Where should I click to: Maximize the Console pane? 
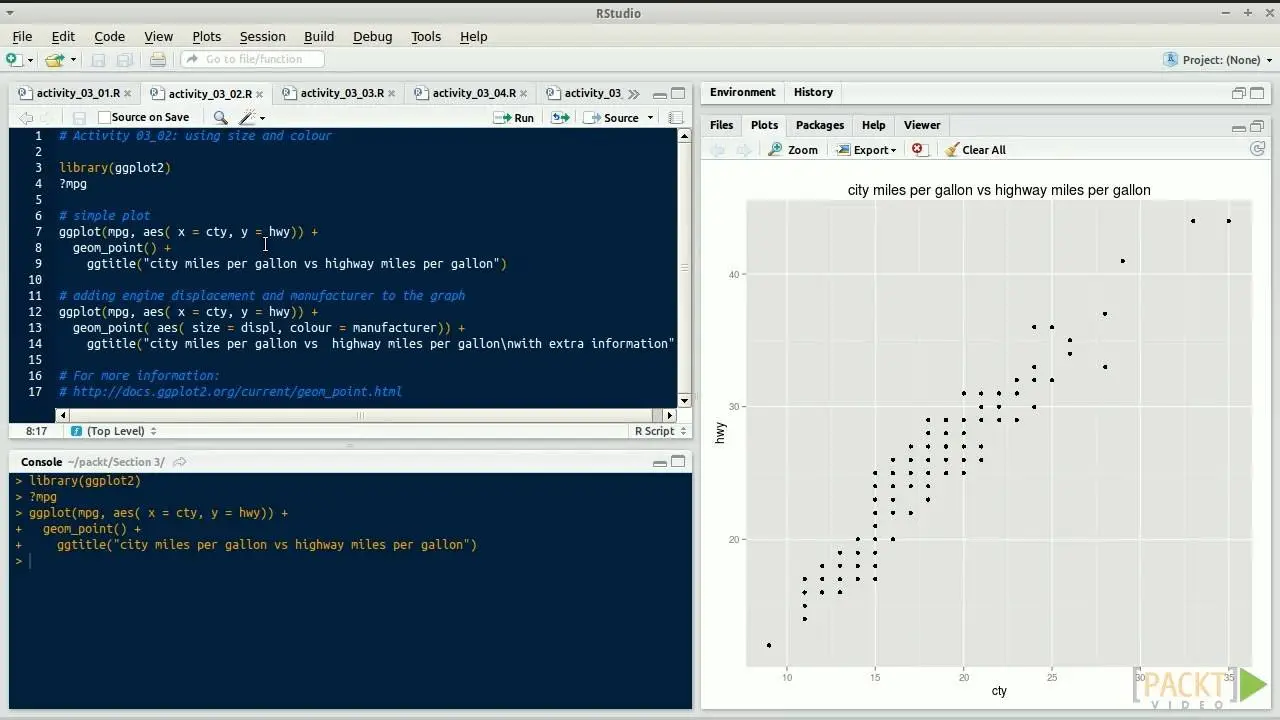pyautogui.click(x=678, y=462)
